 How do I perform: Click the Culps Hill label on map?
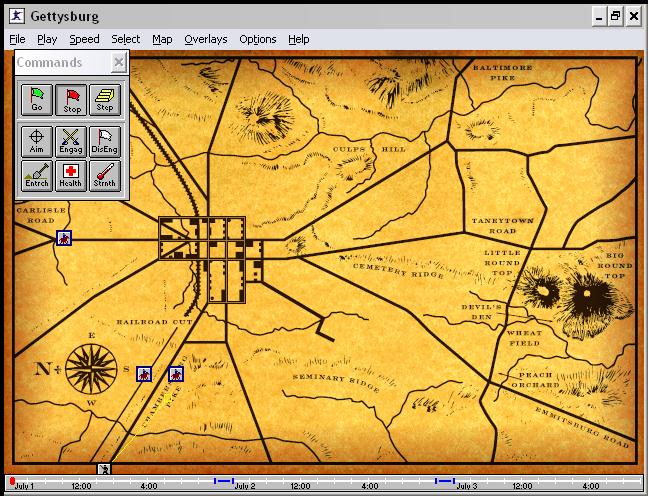coord(369,149)
